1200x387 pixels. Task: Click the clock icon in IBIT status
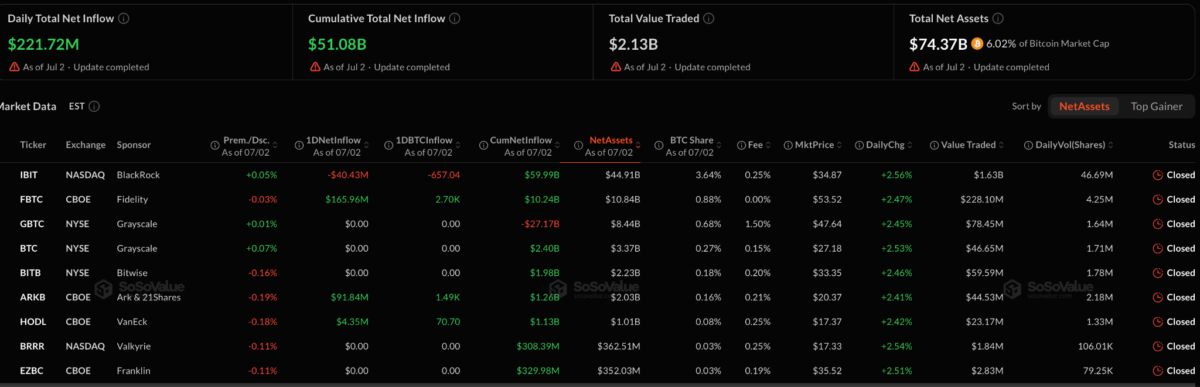(1158, 174)
